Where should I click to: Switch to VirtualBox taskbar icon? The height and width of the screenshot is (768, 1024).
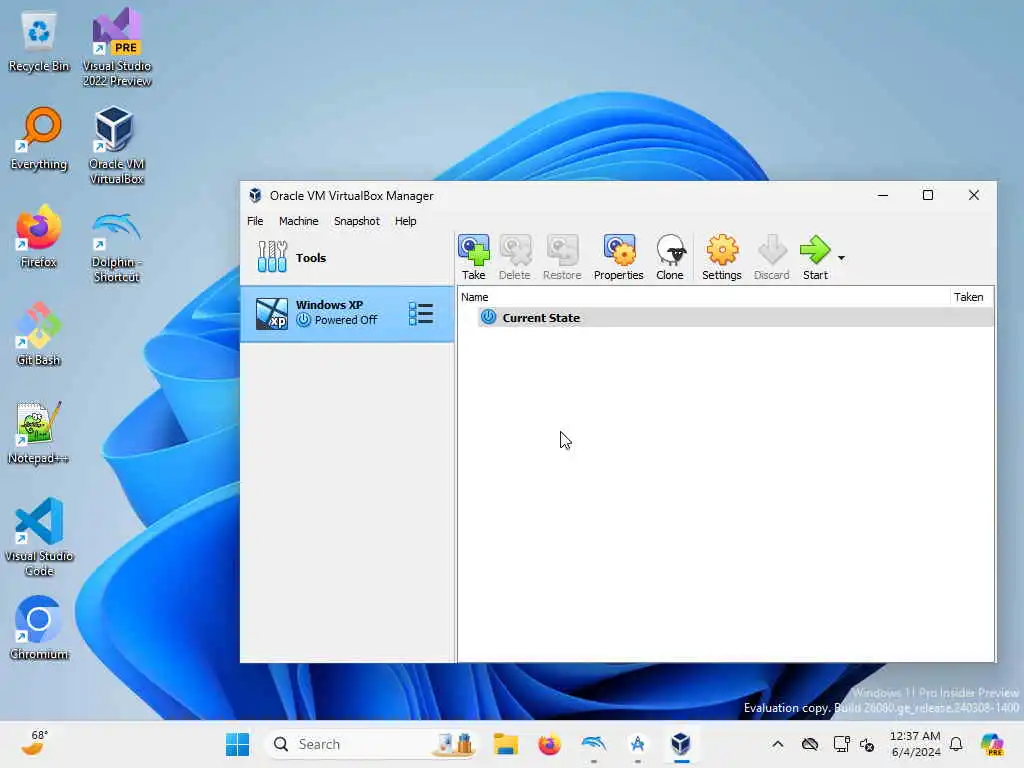coord(681,744)
